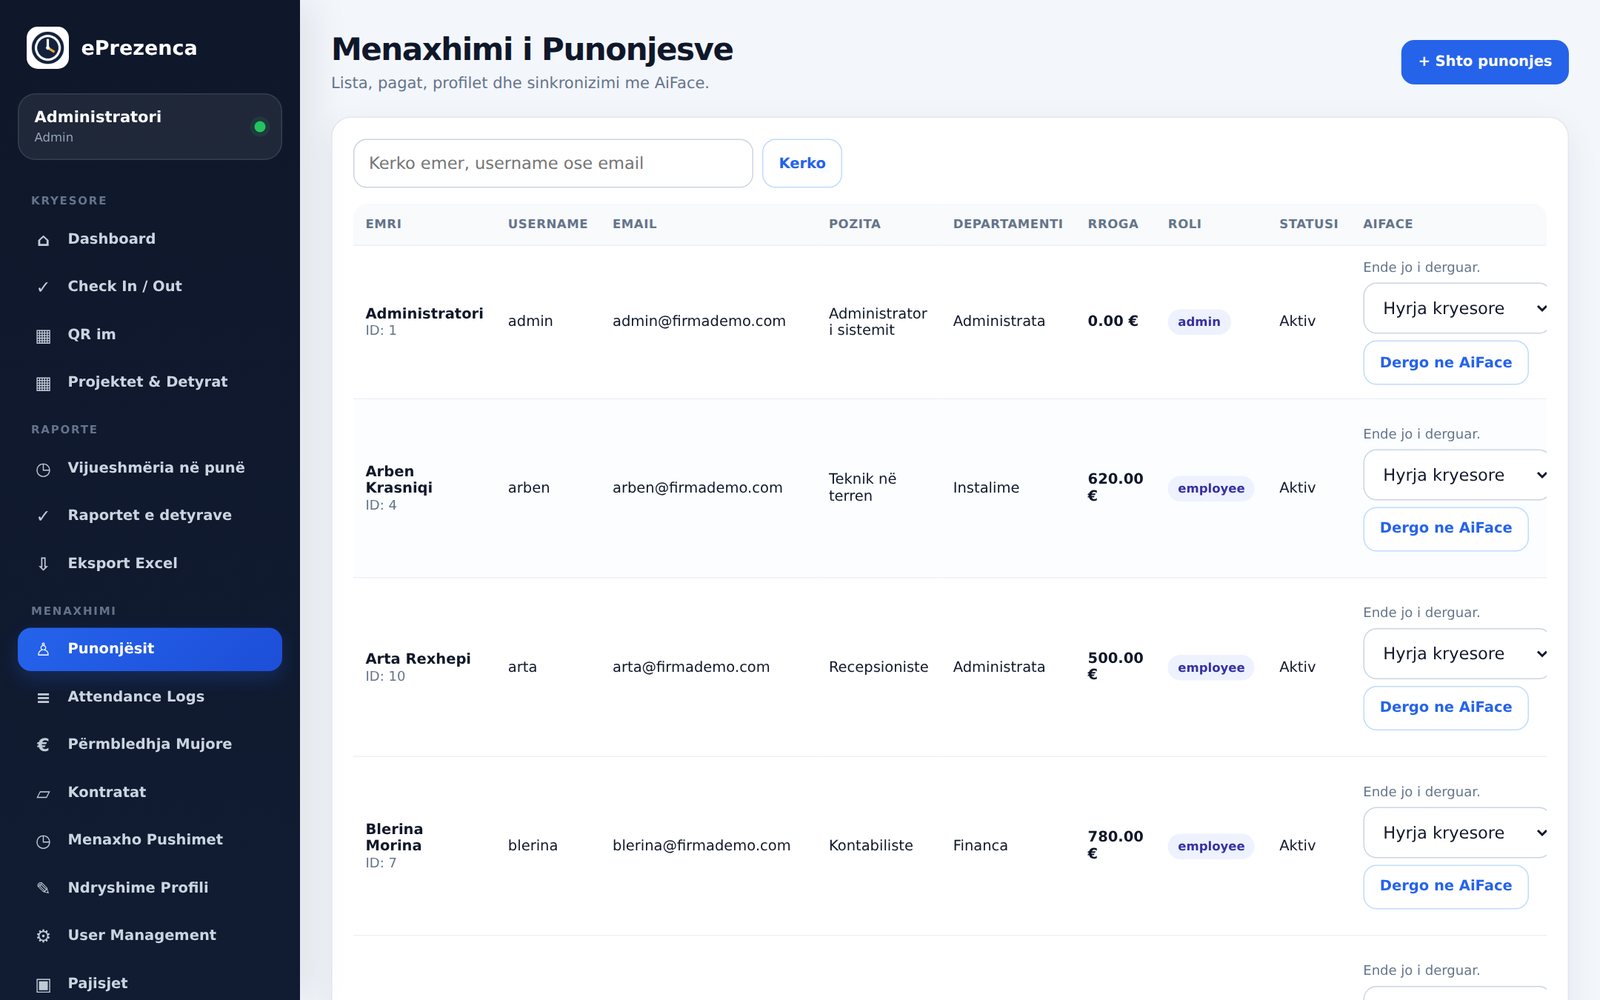
Task: Click the Financa department cell
Action: 981,846
